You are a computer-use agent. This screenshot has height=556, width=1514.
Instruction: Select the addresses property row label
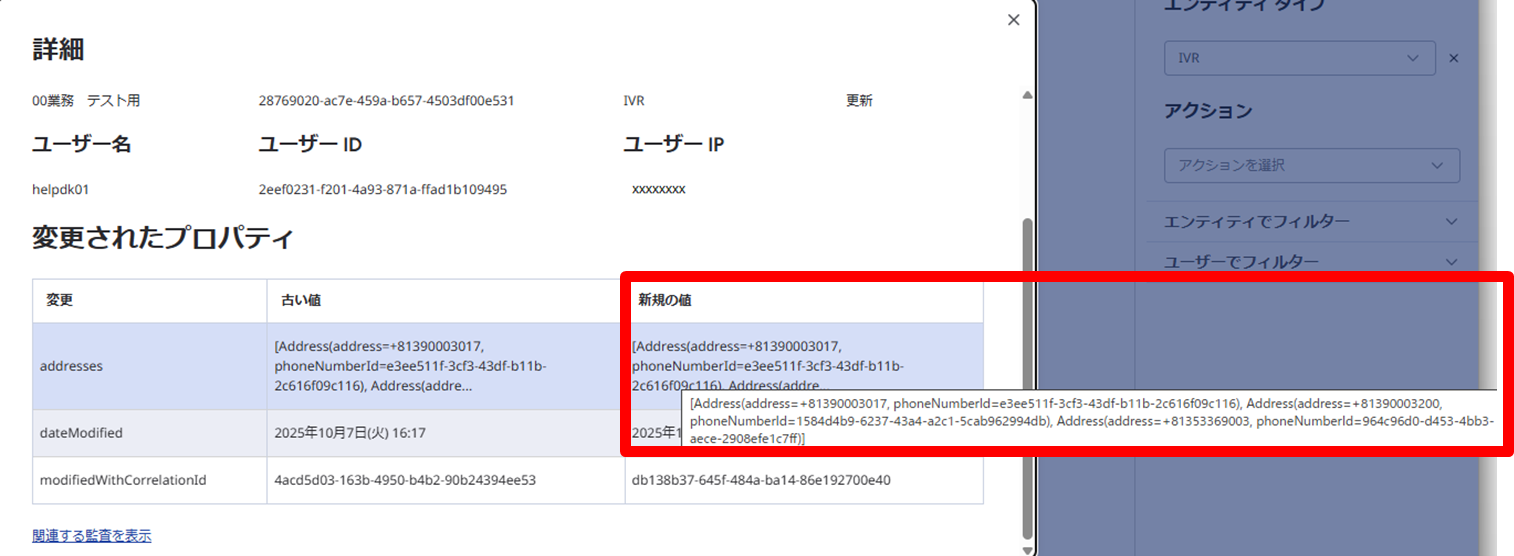71,367
